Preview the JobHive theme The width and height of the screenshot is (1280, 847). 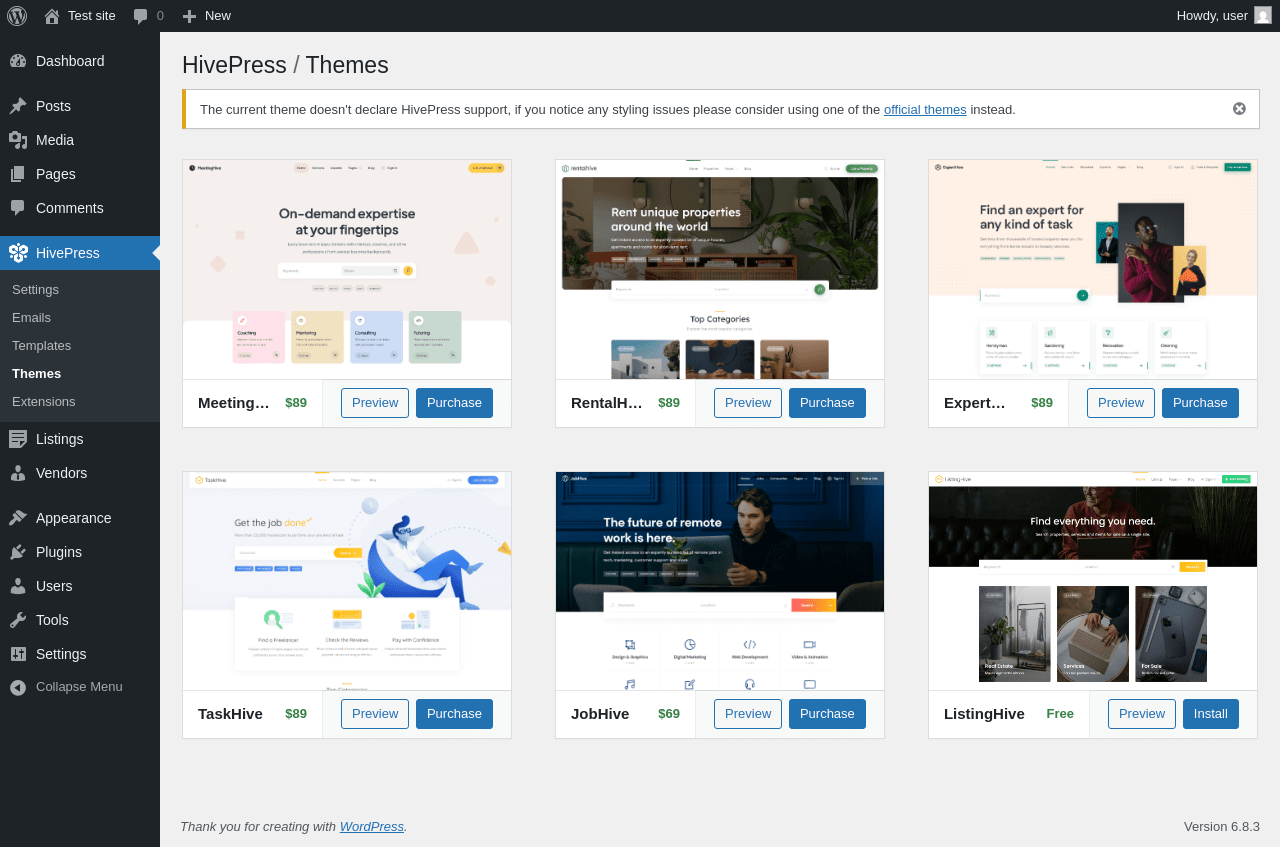pyautogui.click(x=748, y=714)
